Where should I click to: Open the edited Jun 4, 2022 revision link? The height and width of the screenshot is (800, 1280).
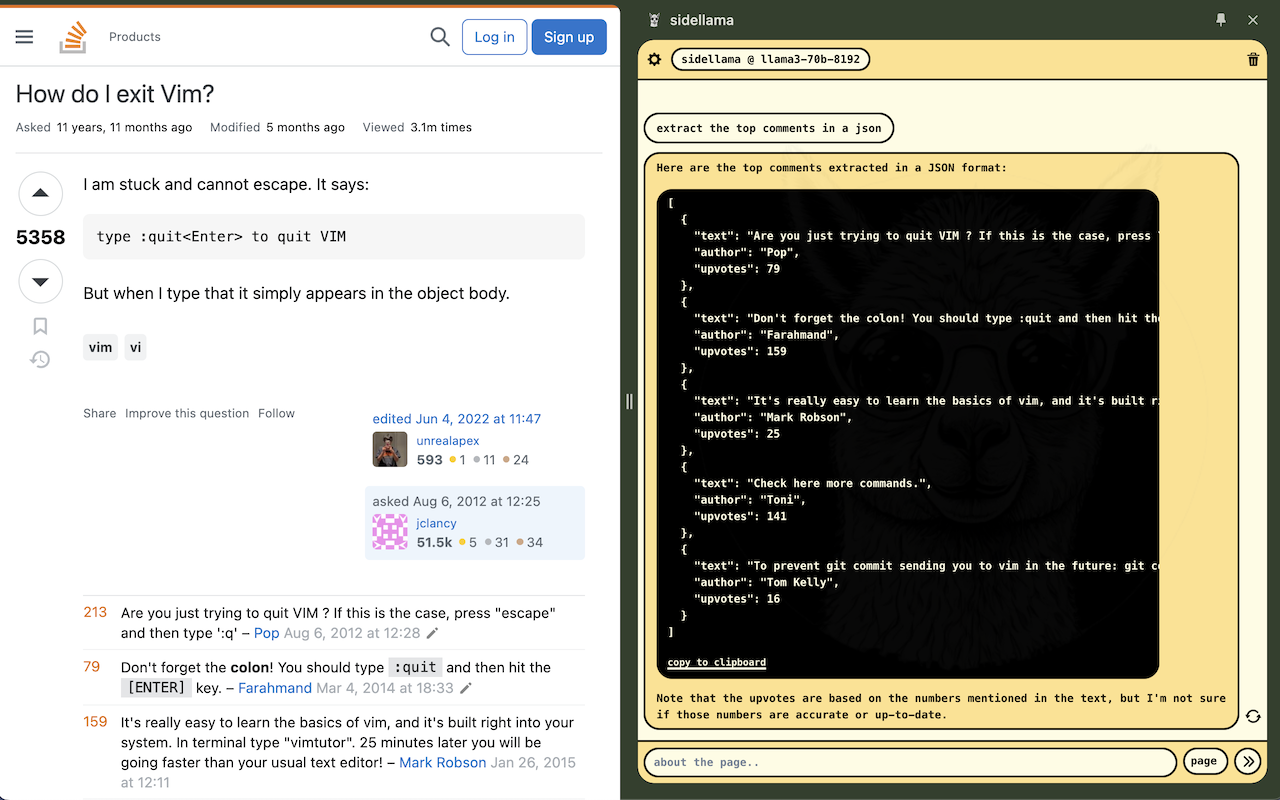(x=457, y=419)
